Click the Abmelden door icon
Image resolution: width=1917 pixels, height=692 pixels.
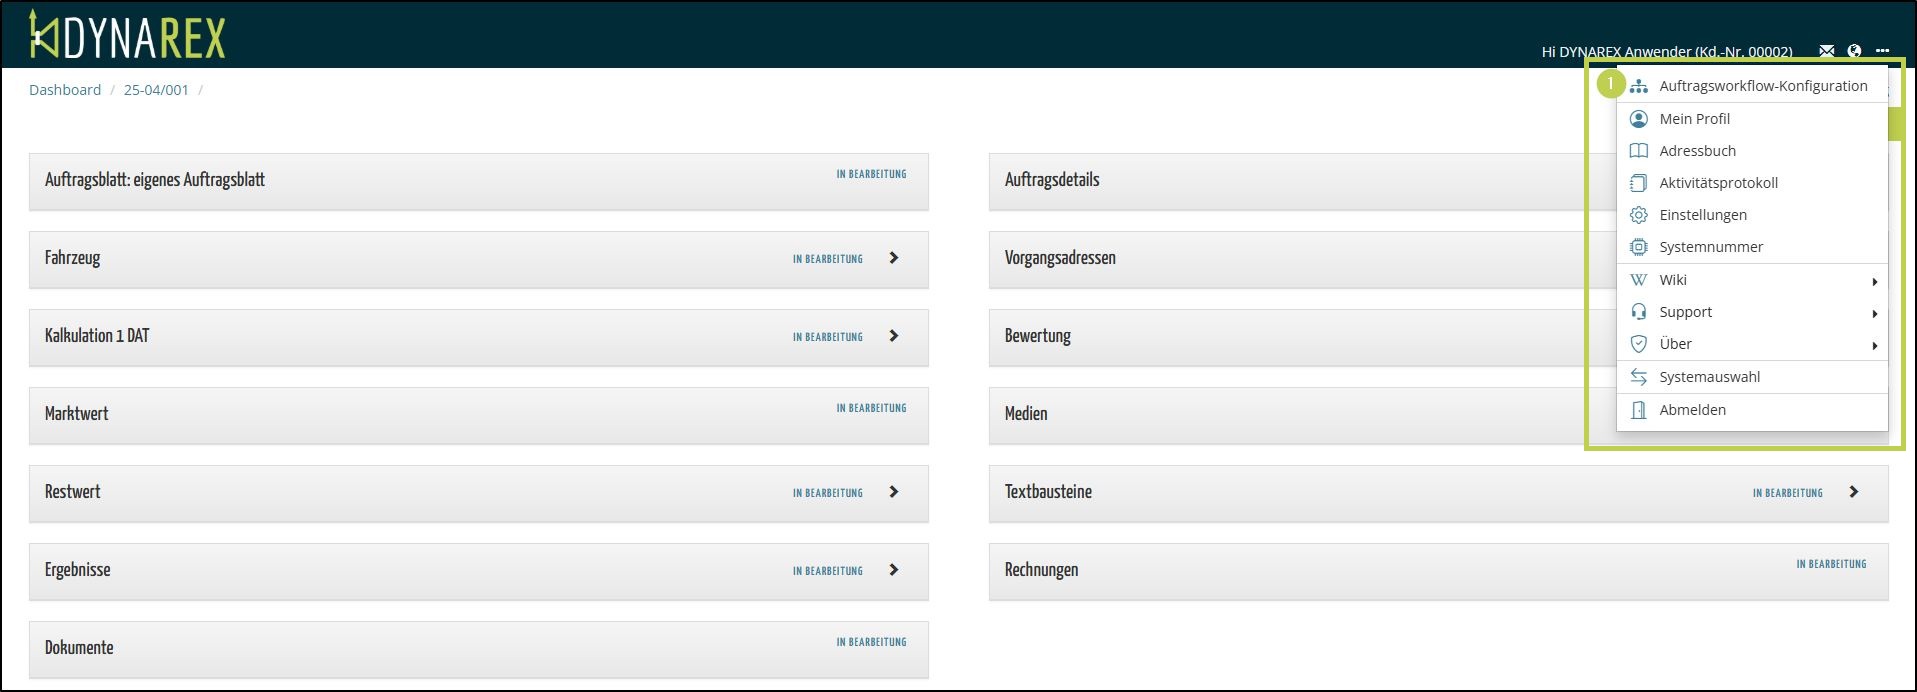[1639, 410]
